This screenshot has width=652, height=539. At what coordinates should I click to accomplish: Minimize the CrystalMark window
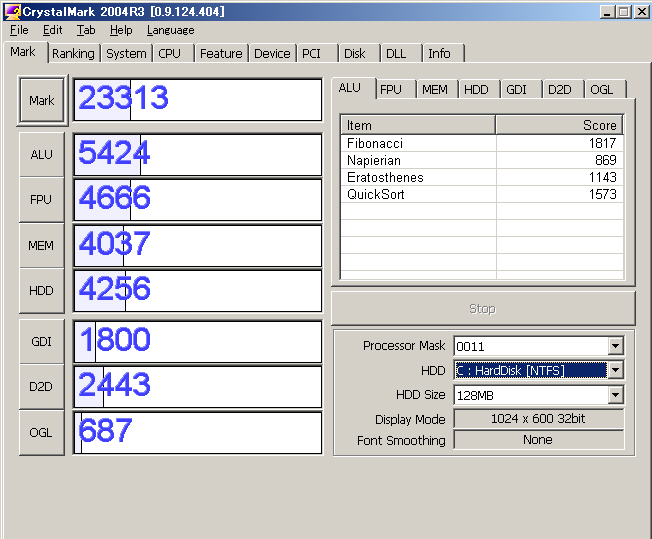607,12
